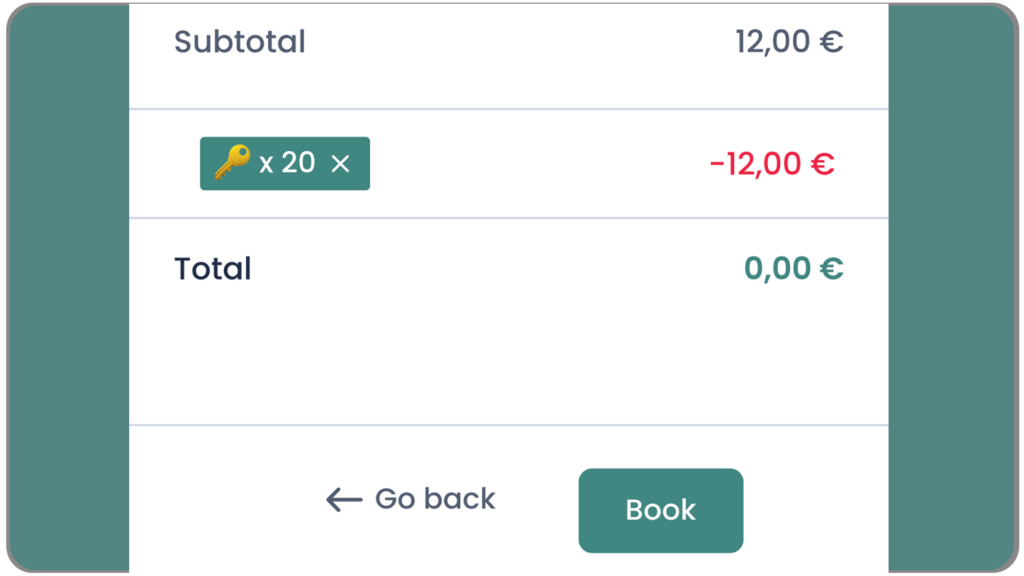Click the 12,00 € subtotal amount

789,42
